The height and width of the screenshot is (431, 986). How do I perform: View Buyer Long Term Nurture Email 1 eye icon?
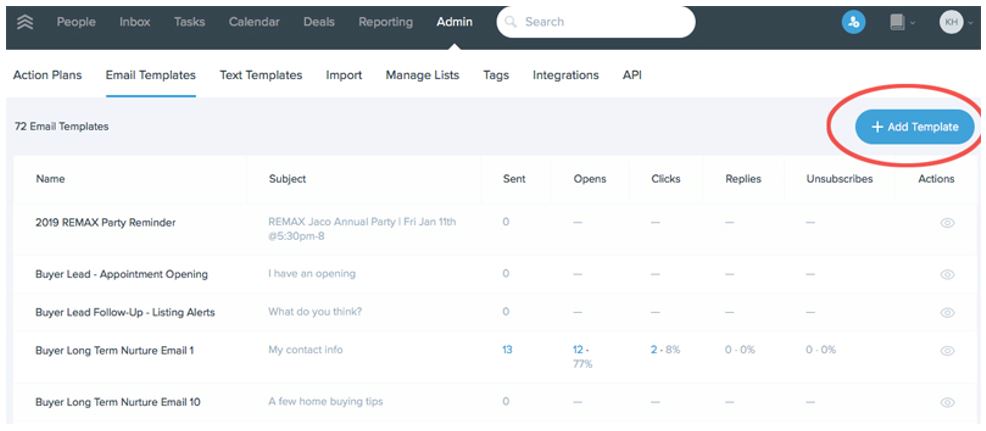click(946, 351)
